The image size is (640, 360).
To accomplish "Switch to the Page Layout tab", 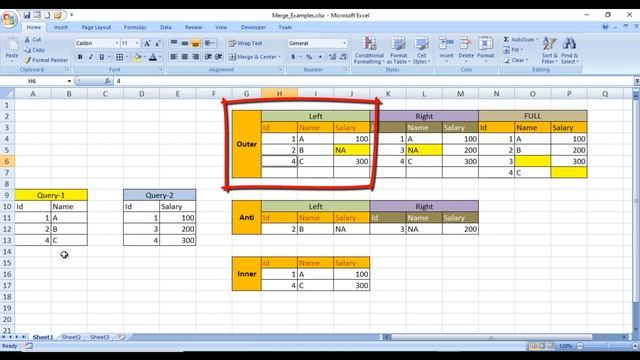I will (96, 27).
